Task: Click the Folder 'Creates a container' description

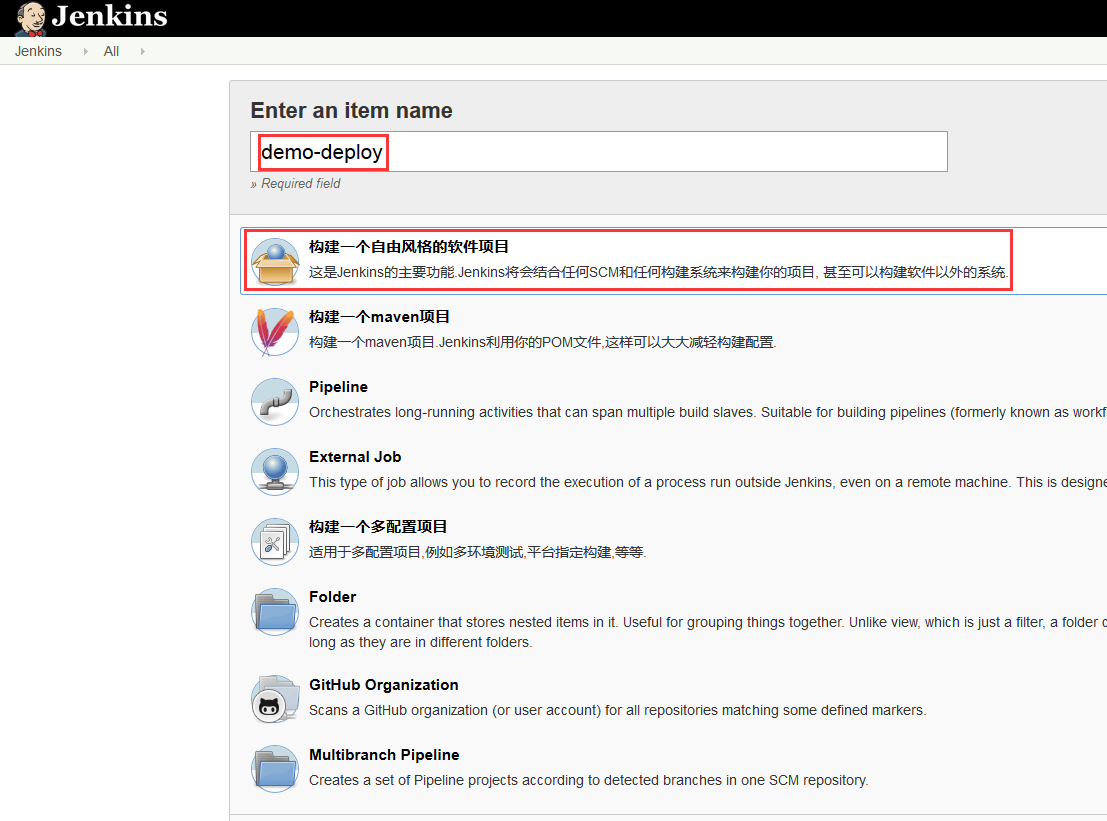Action: coord(707,632)
